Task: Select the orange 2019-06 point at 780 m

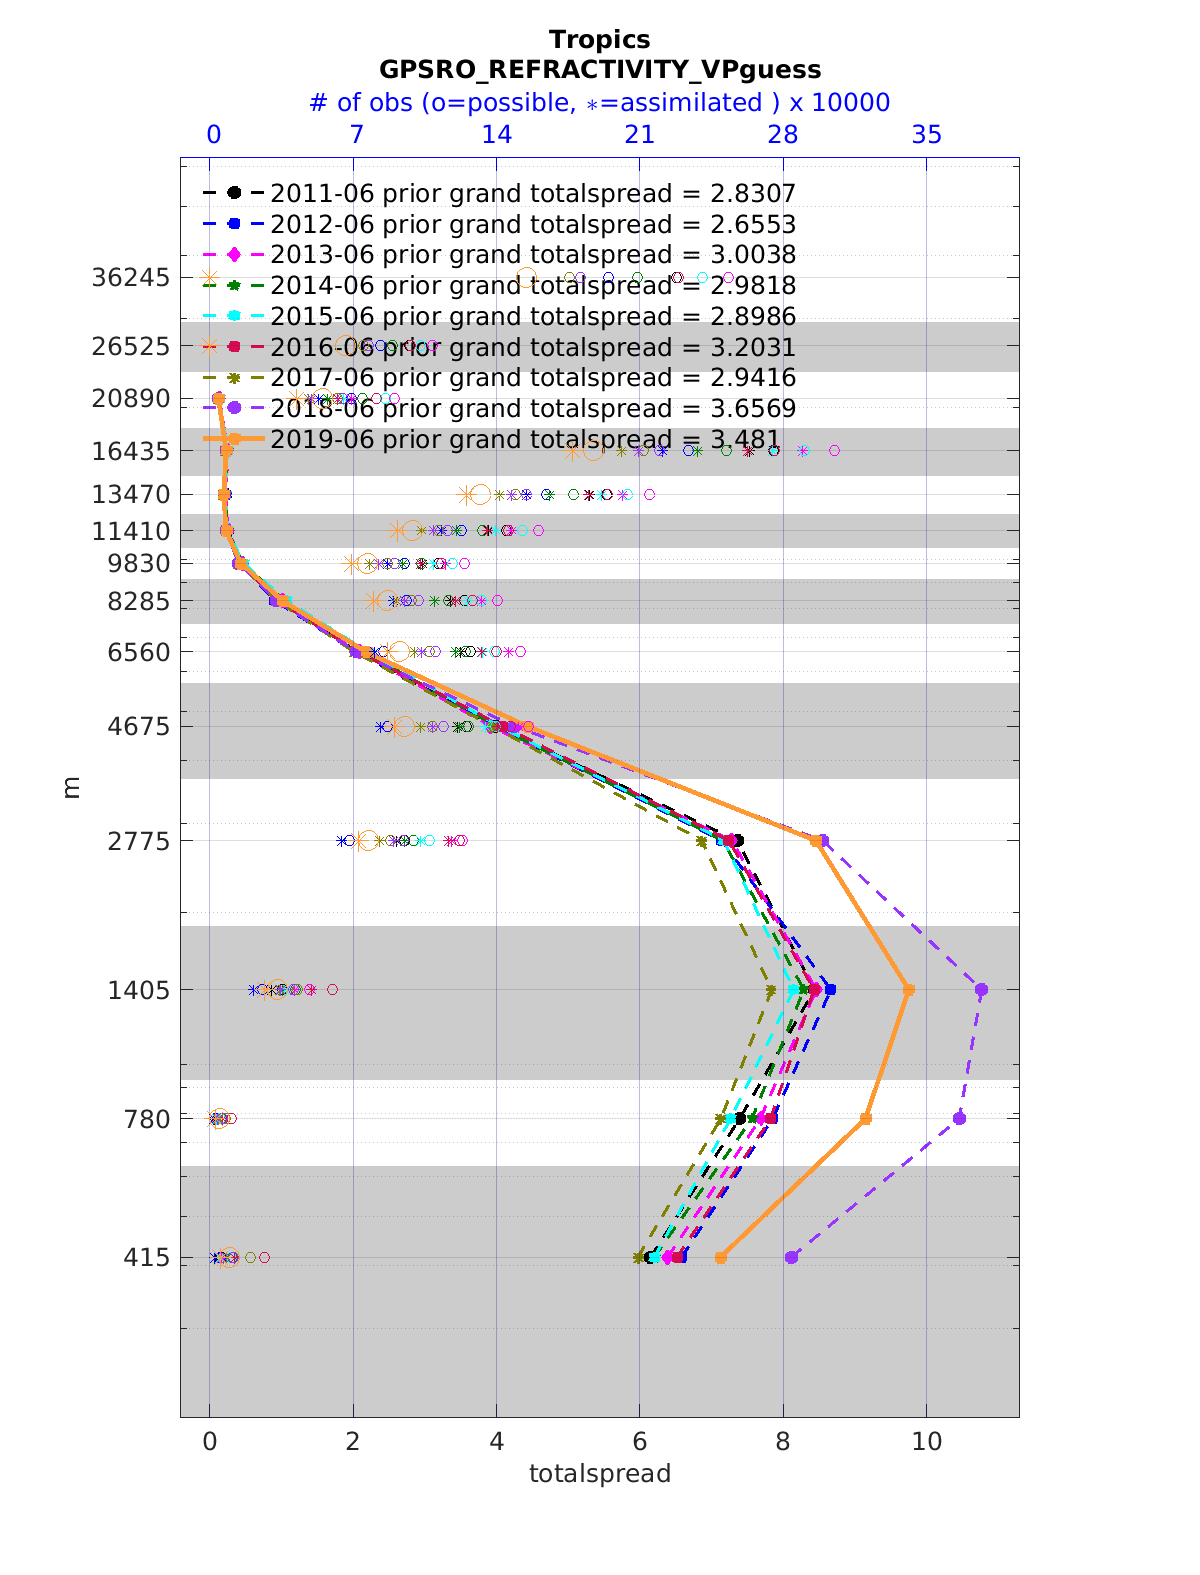Action: tap(865, 1118)
